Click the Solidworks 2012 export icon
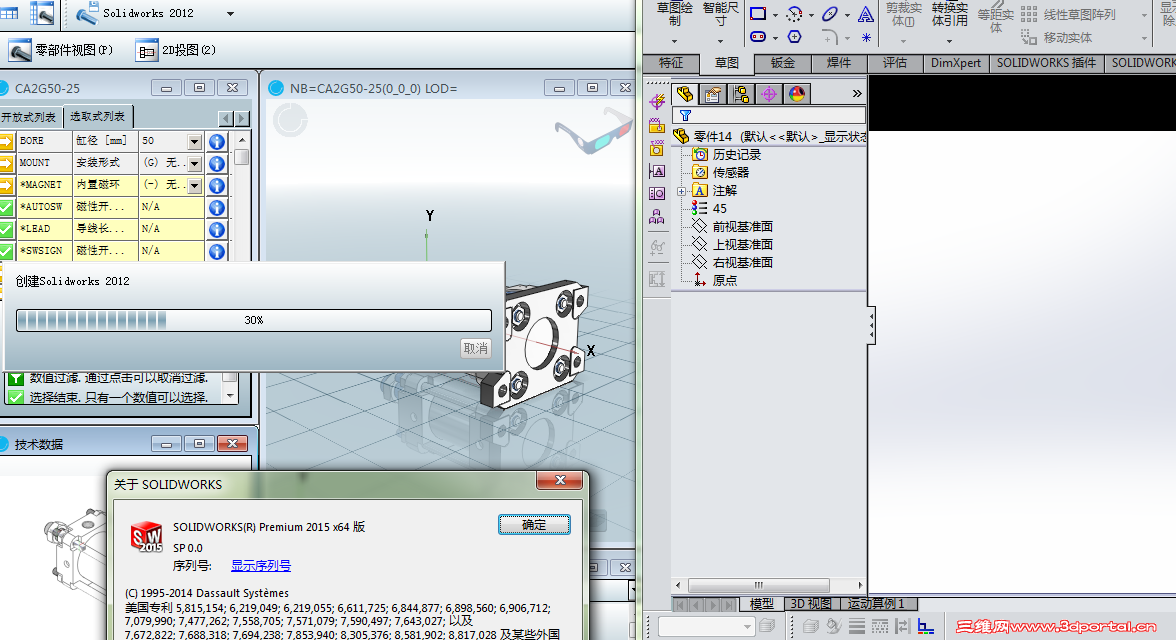1176x640 pixels. tap(87, 13)
